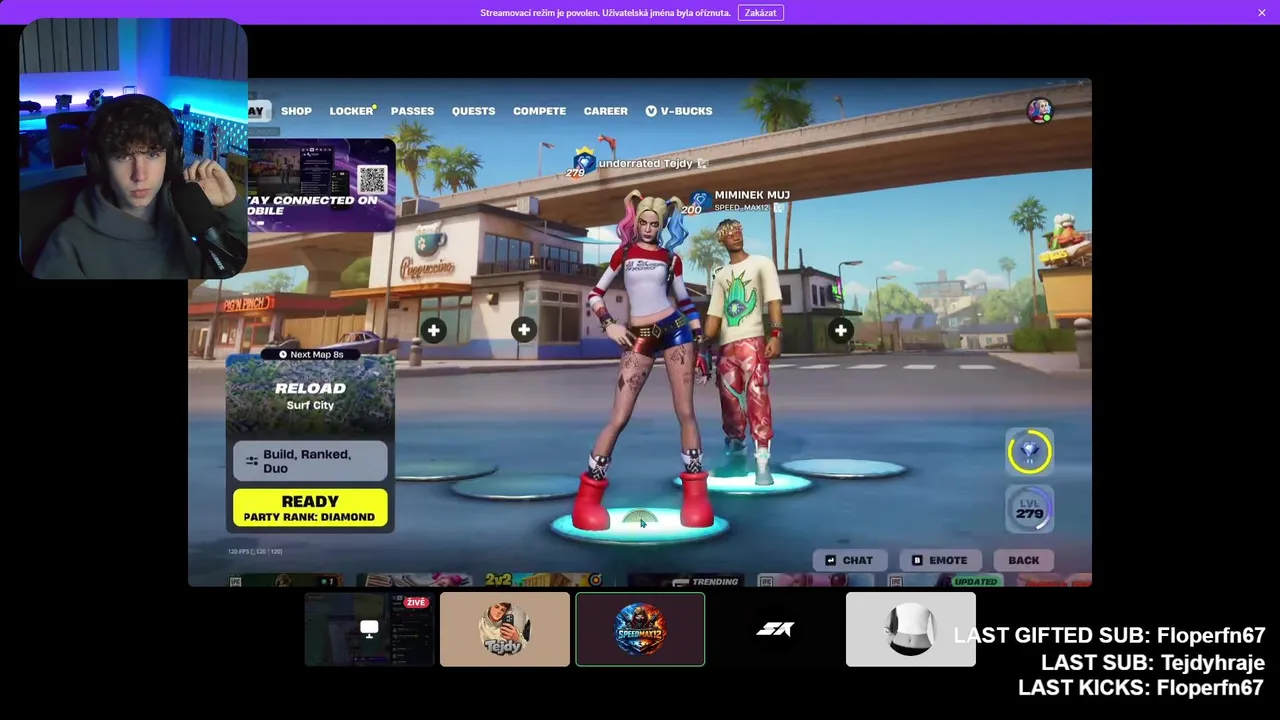The width and height of the screenshot is (1280, 720).
Task: Select the SPEEDMAX12 participant tile
Action: click(640, 629)
